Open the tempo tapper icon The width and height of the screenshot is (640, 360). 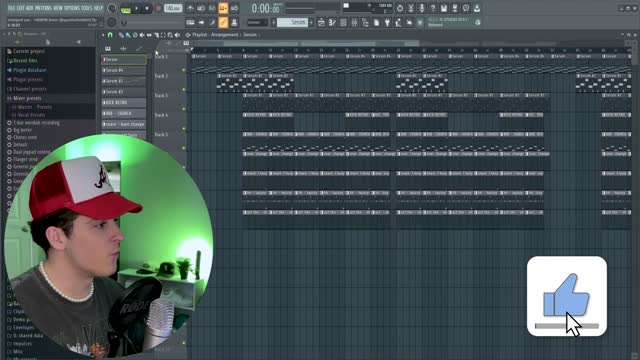(398, 23)
